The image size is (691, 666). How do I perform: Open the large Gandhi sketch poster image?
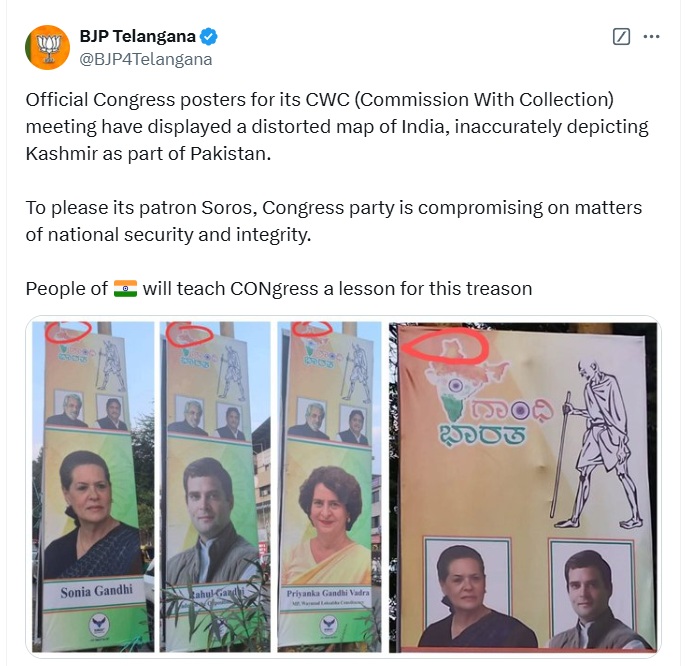[x=523, y=487]
